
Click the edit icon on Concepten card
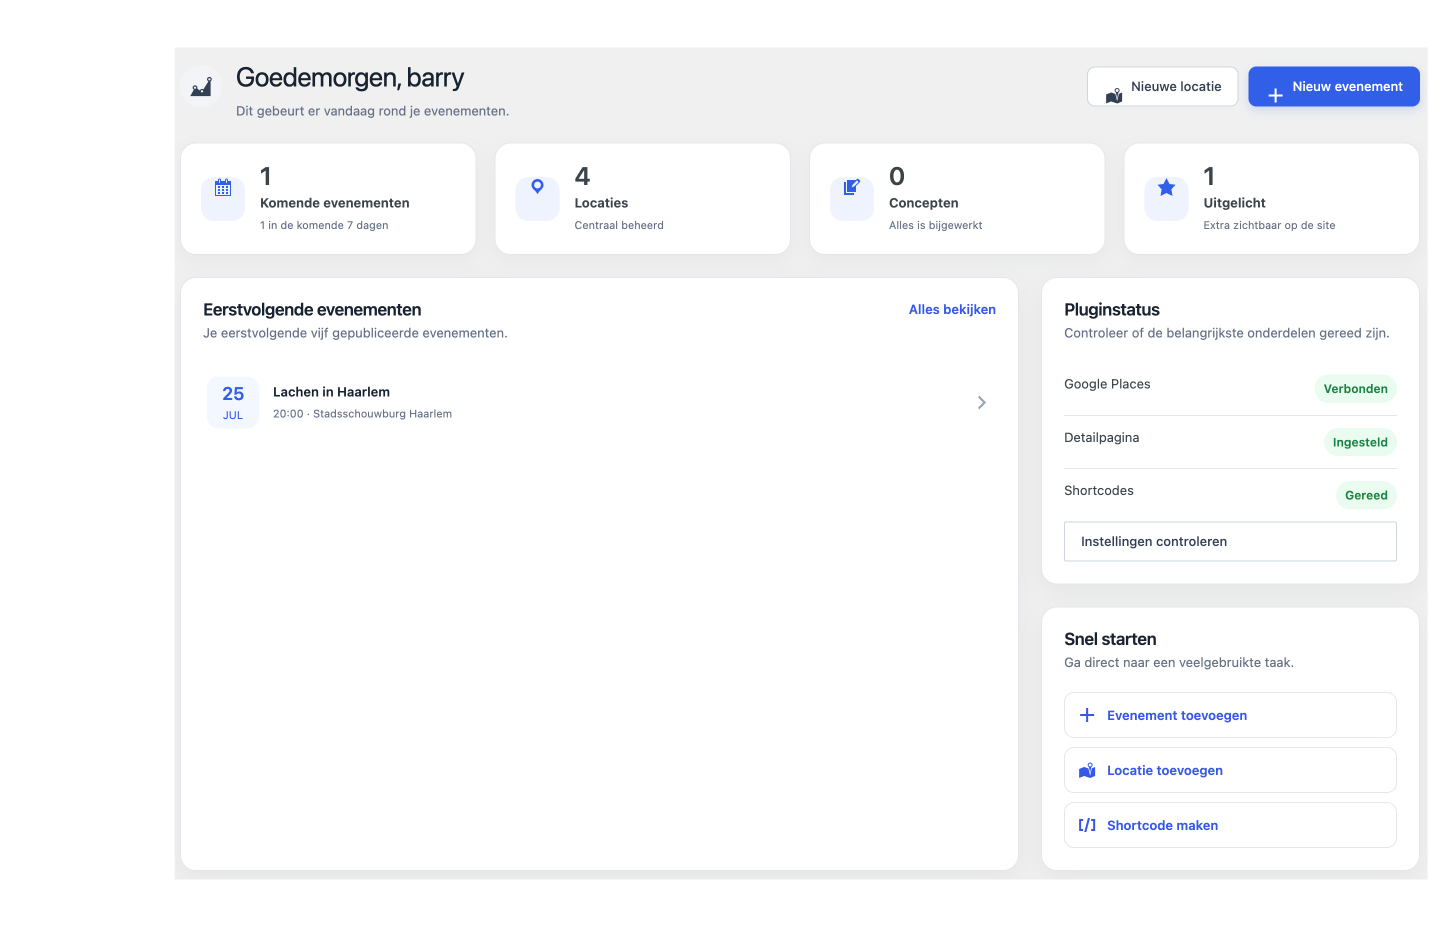point(852,187)
